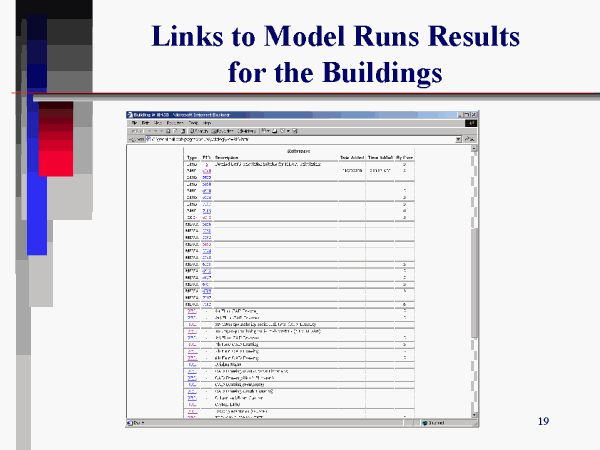Expand the address bar URL dropdown
Viewport: 600px width, 450px height.
[458, 140]
